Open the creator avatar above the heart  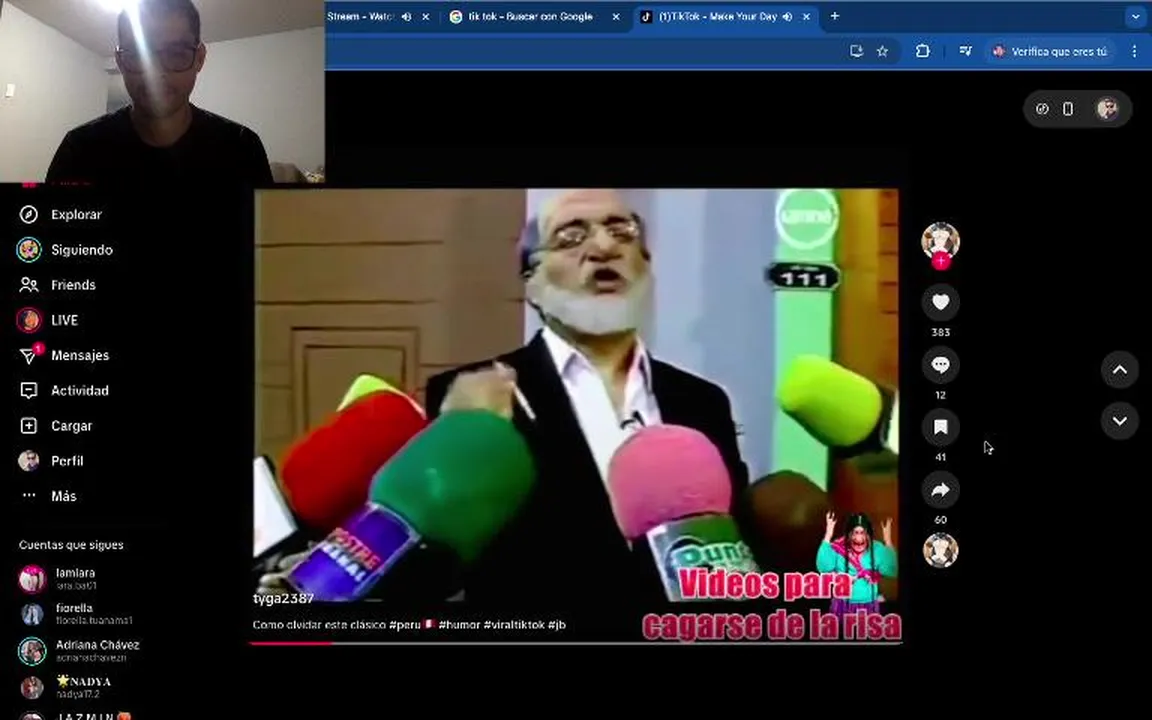(x=940, y=240)
